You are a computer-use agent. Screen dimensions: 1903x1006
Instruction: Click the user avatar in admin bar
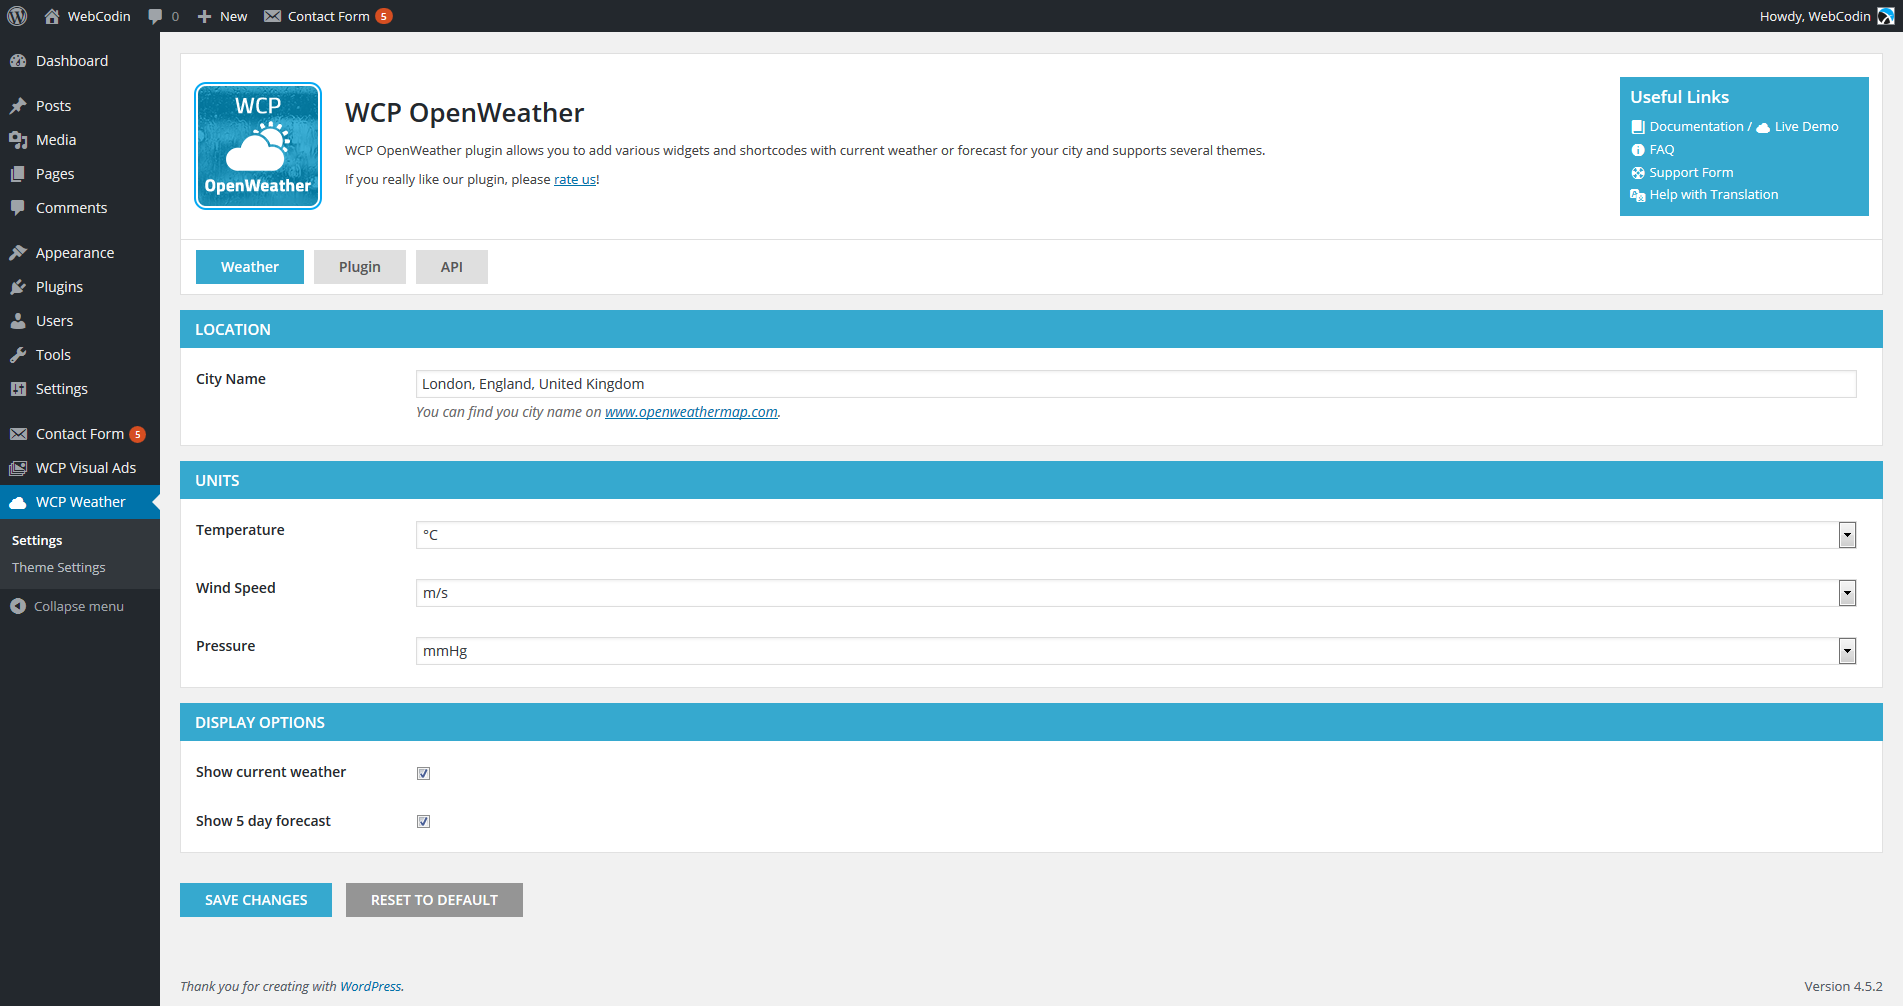[1886, 16]
